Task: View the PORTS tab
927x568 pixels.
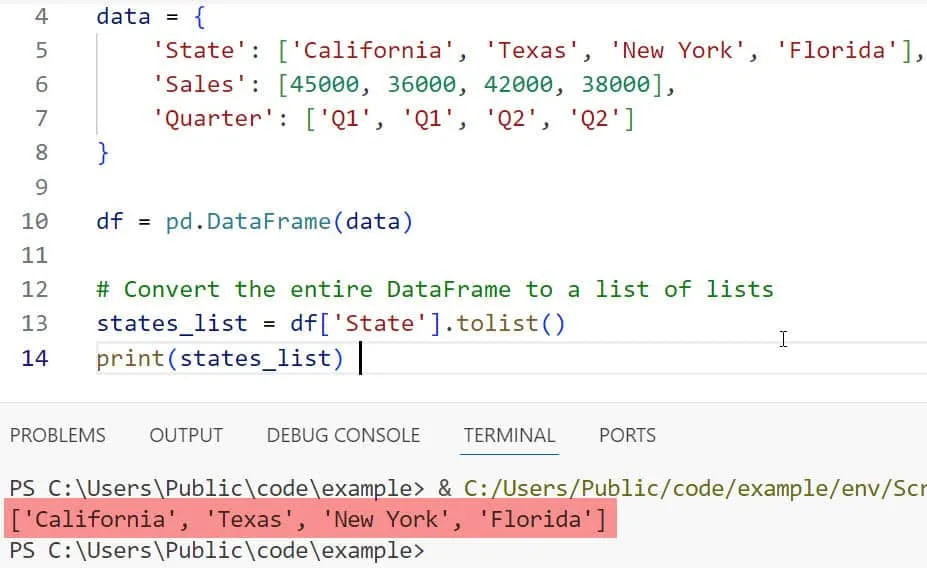Action: click(x=627, y=435)
